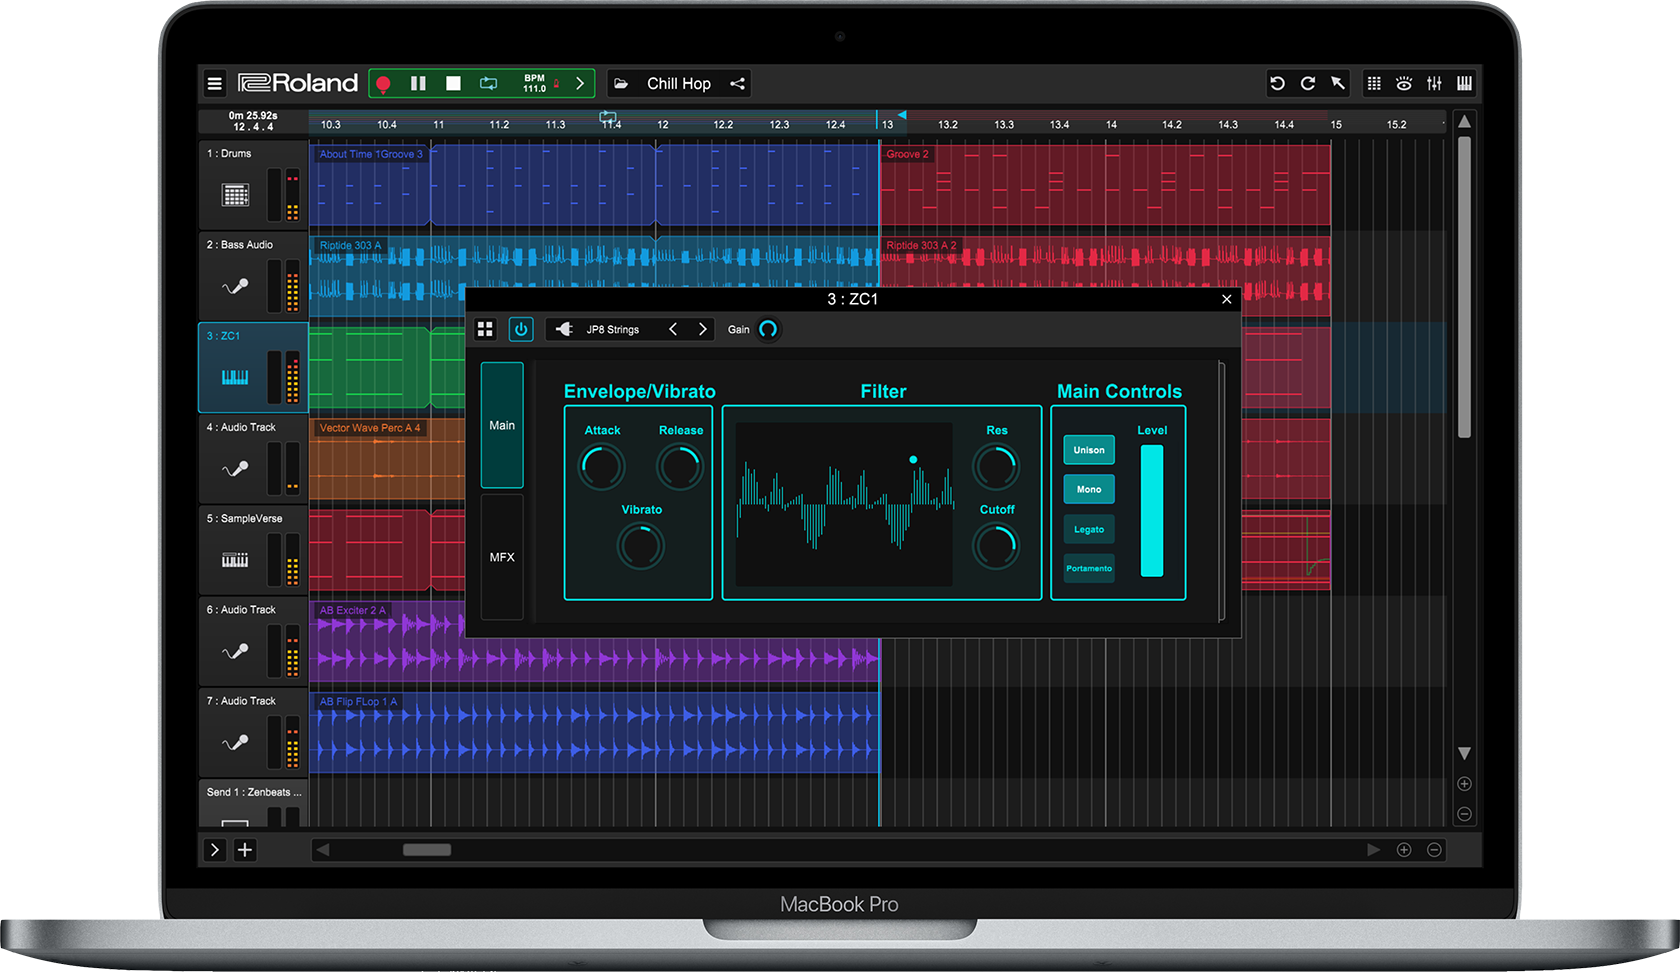Open the hamburger menu beside the Roland logo

pyautogui.click(x=215, y=84)
